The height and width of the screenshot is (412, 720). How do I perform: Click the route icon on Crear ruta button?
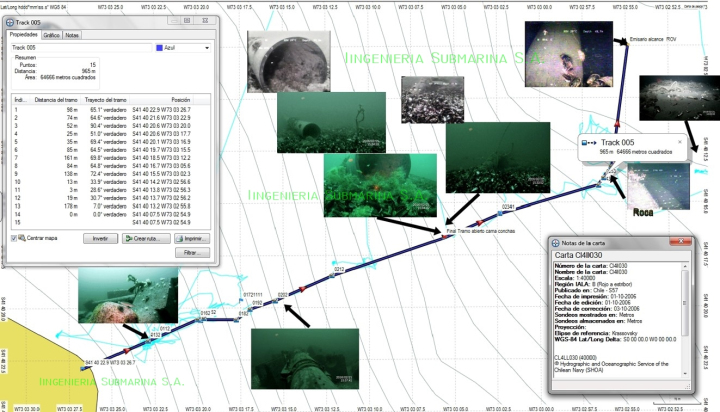pos(127,239)
